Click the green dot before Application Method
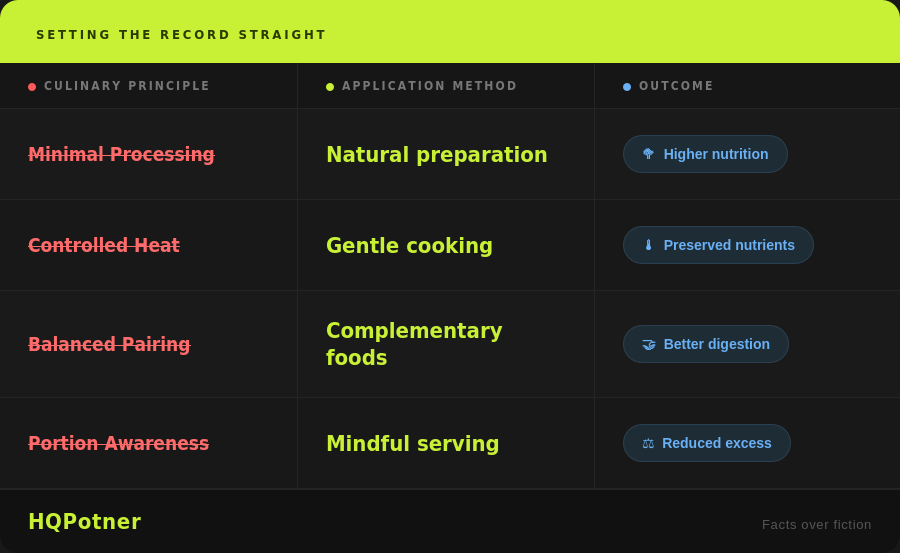 click(x=330, y=87)
